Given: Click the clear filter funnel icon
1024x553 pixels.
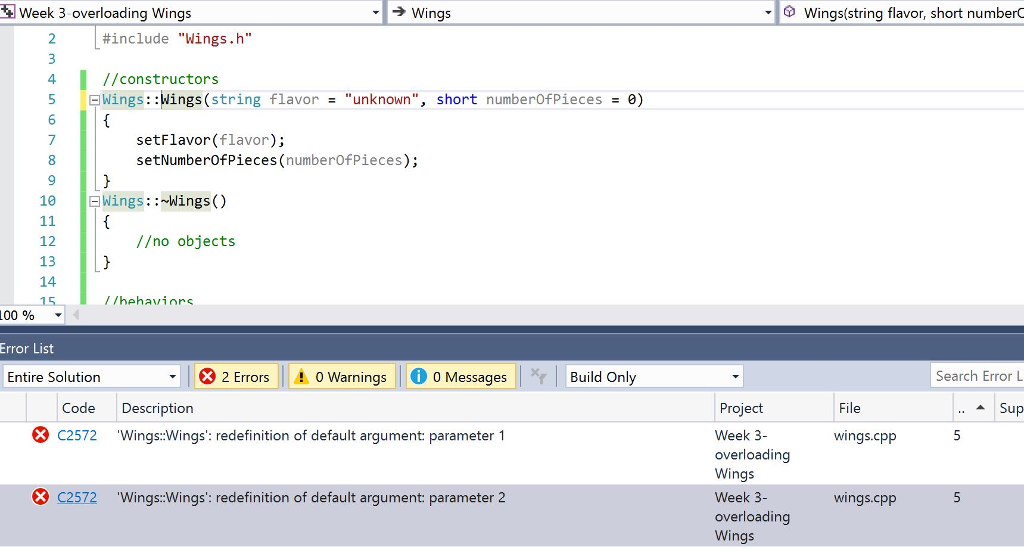Looking at the screenshot, I should pos(538,376).
